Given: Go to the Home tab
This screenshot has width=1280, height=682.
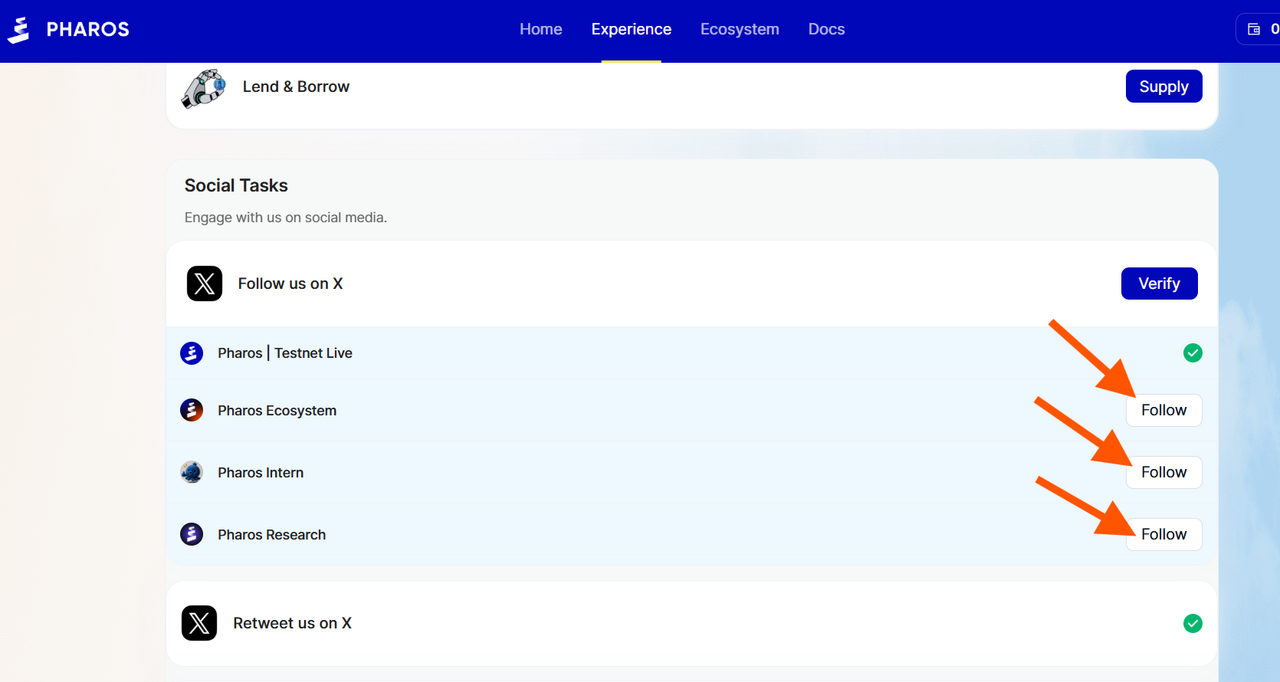Looking at the screenshot, I should (541, 29).
